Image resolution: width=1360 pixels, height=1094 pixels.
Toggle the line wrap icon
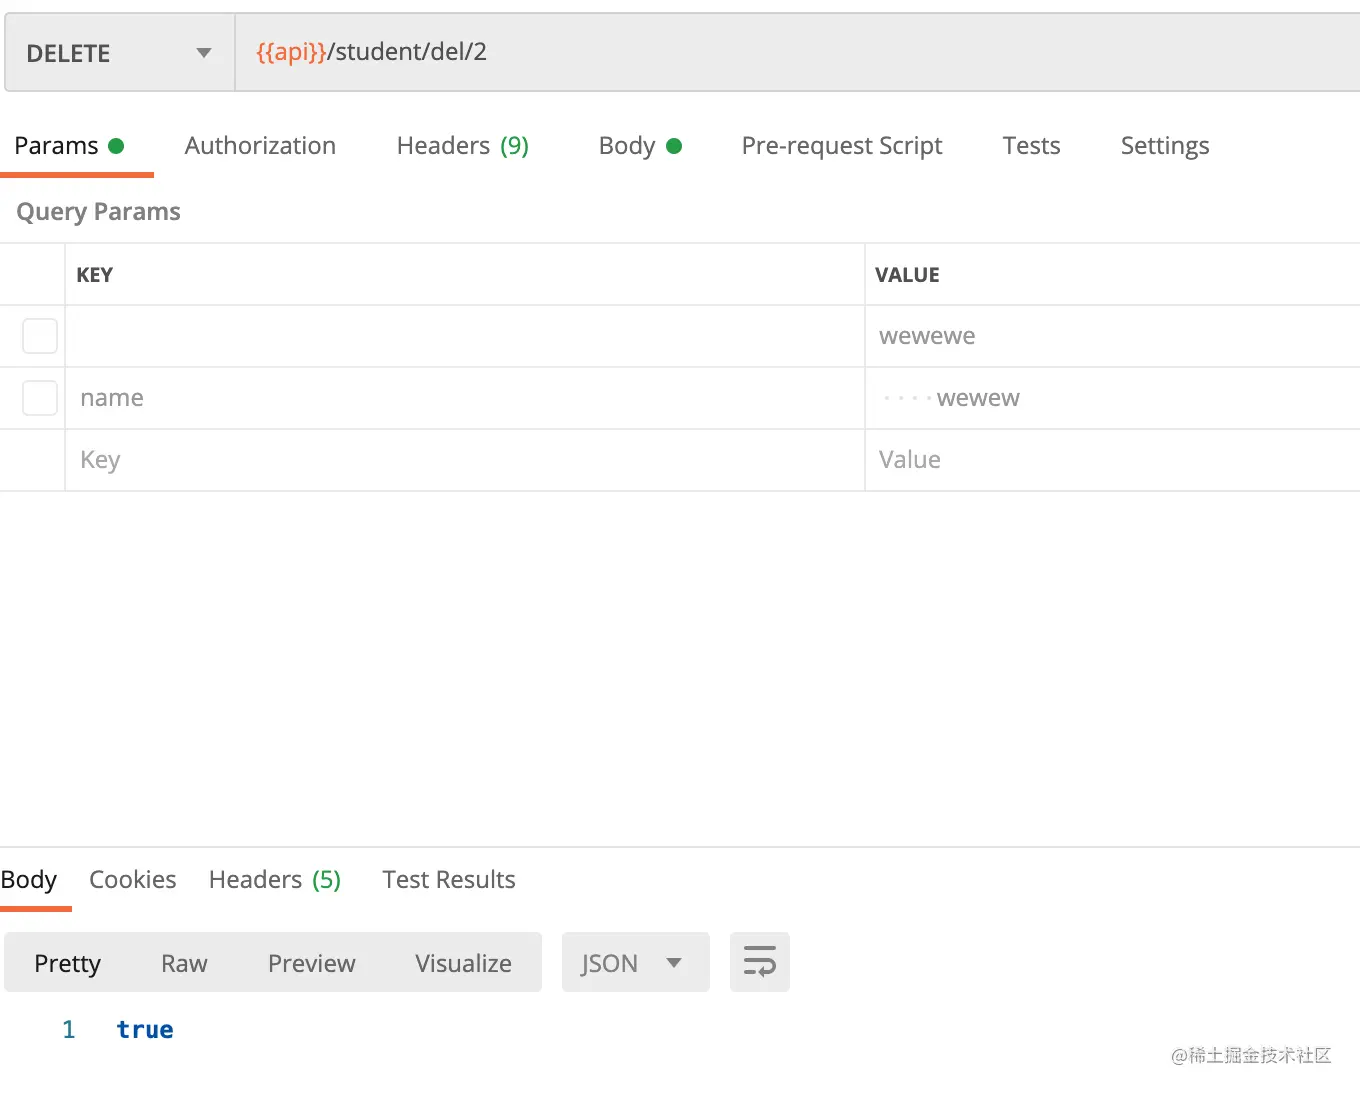click(760, 962)
